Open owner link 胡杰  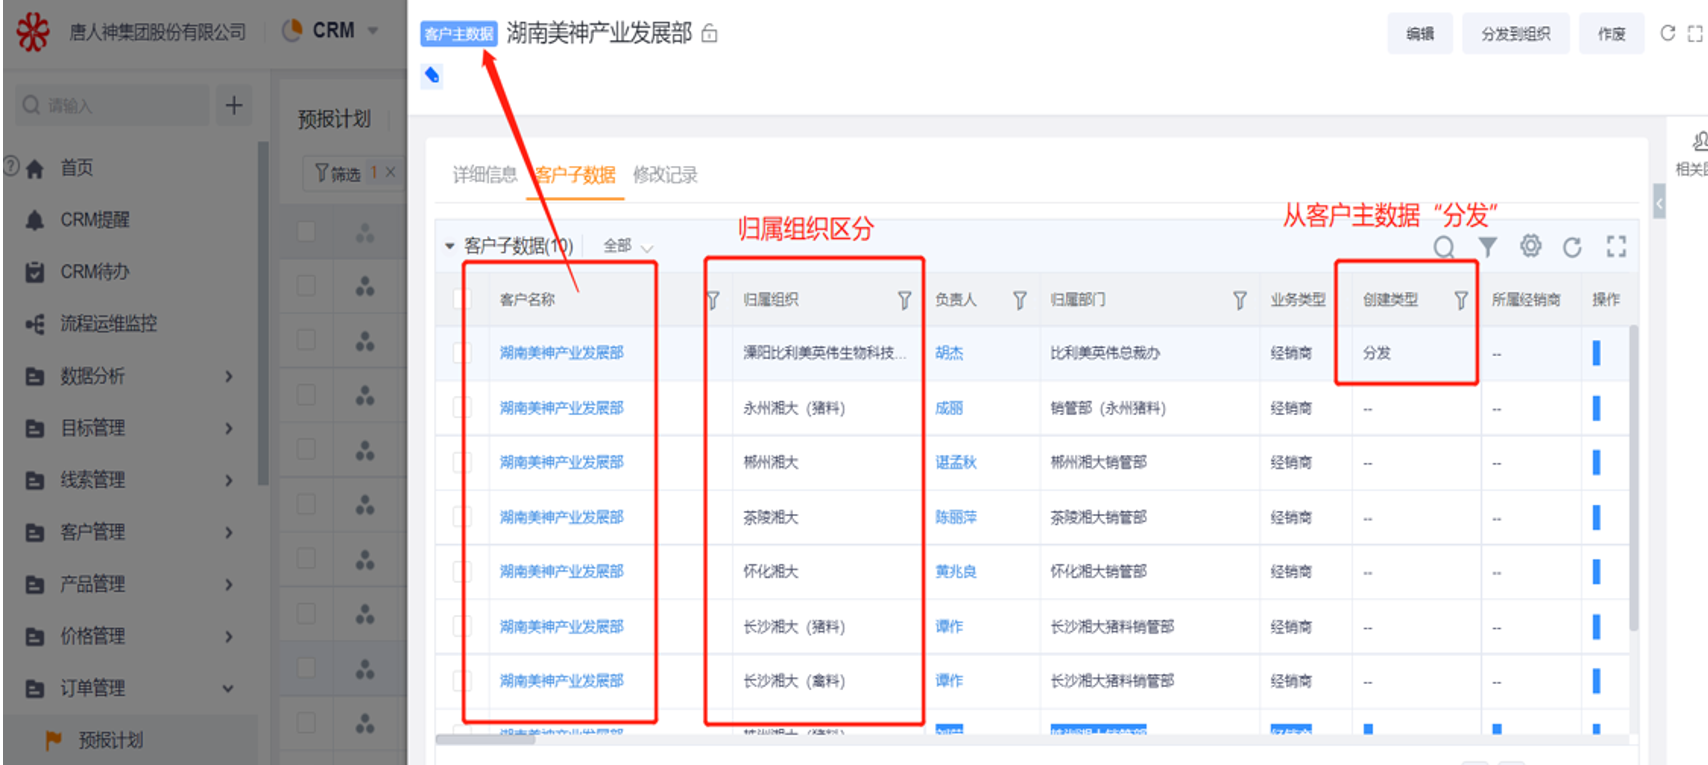949,353
